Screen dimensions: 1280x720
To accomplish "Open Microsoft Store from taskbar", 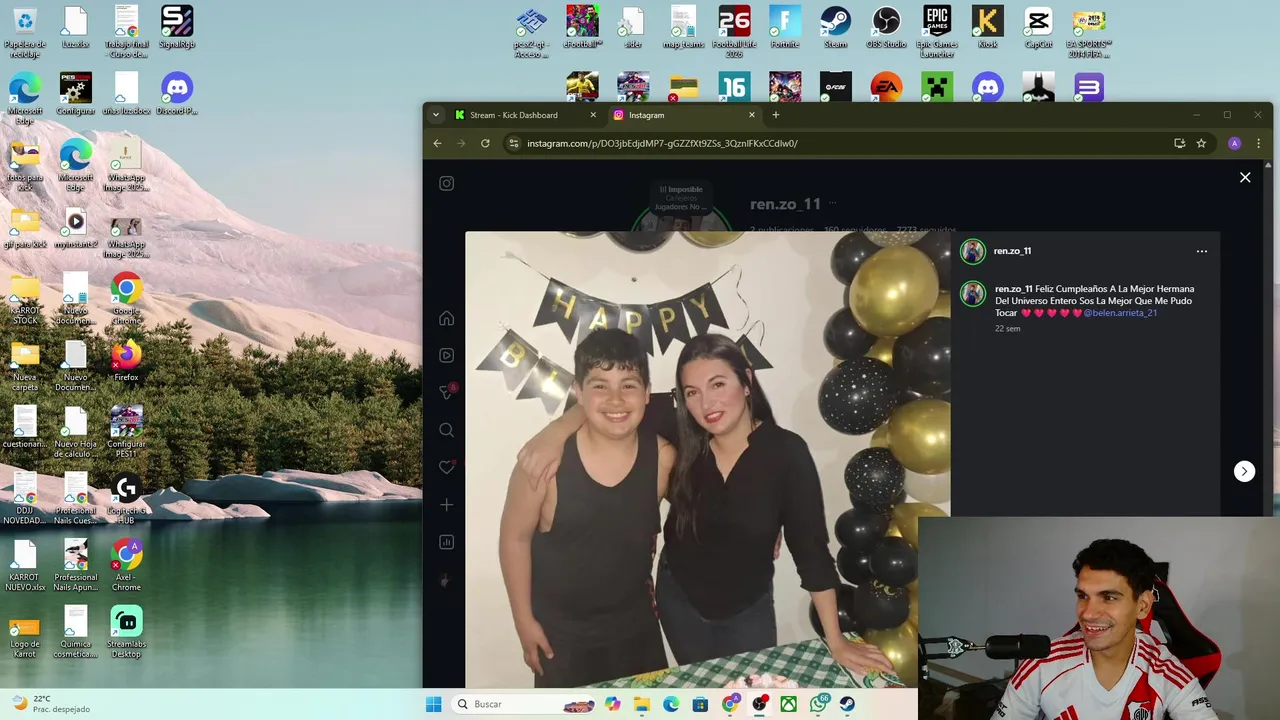I will (701, 704).
